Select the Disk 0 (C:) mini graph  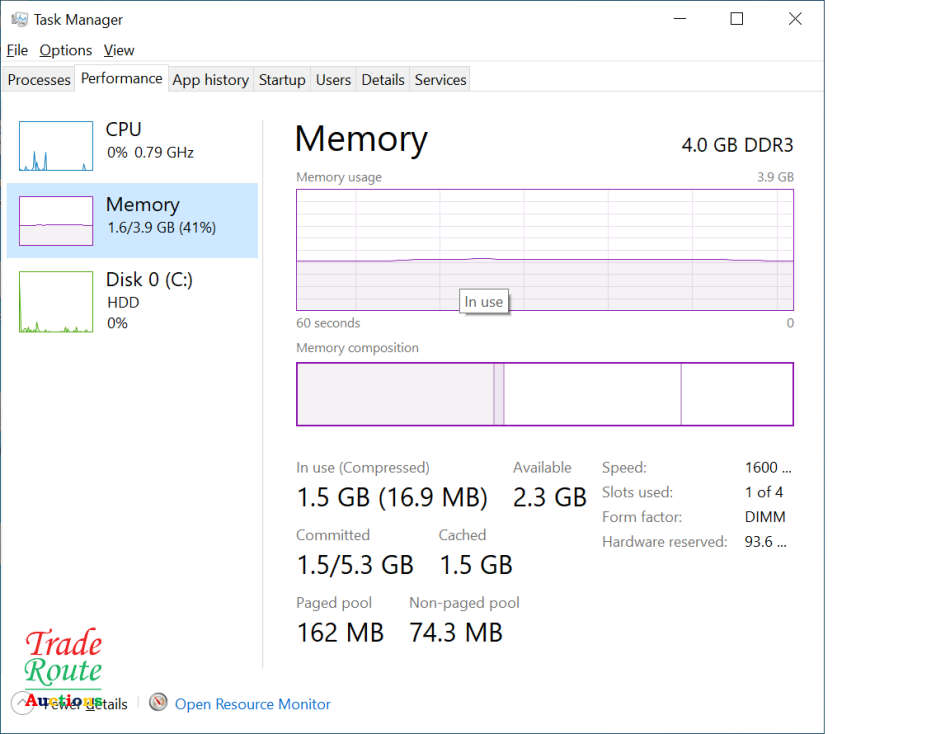[x=56, y=302]
